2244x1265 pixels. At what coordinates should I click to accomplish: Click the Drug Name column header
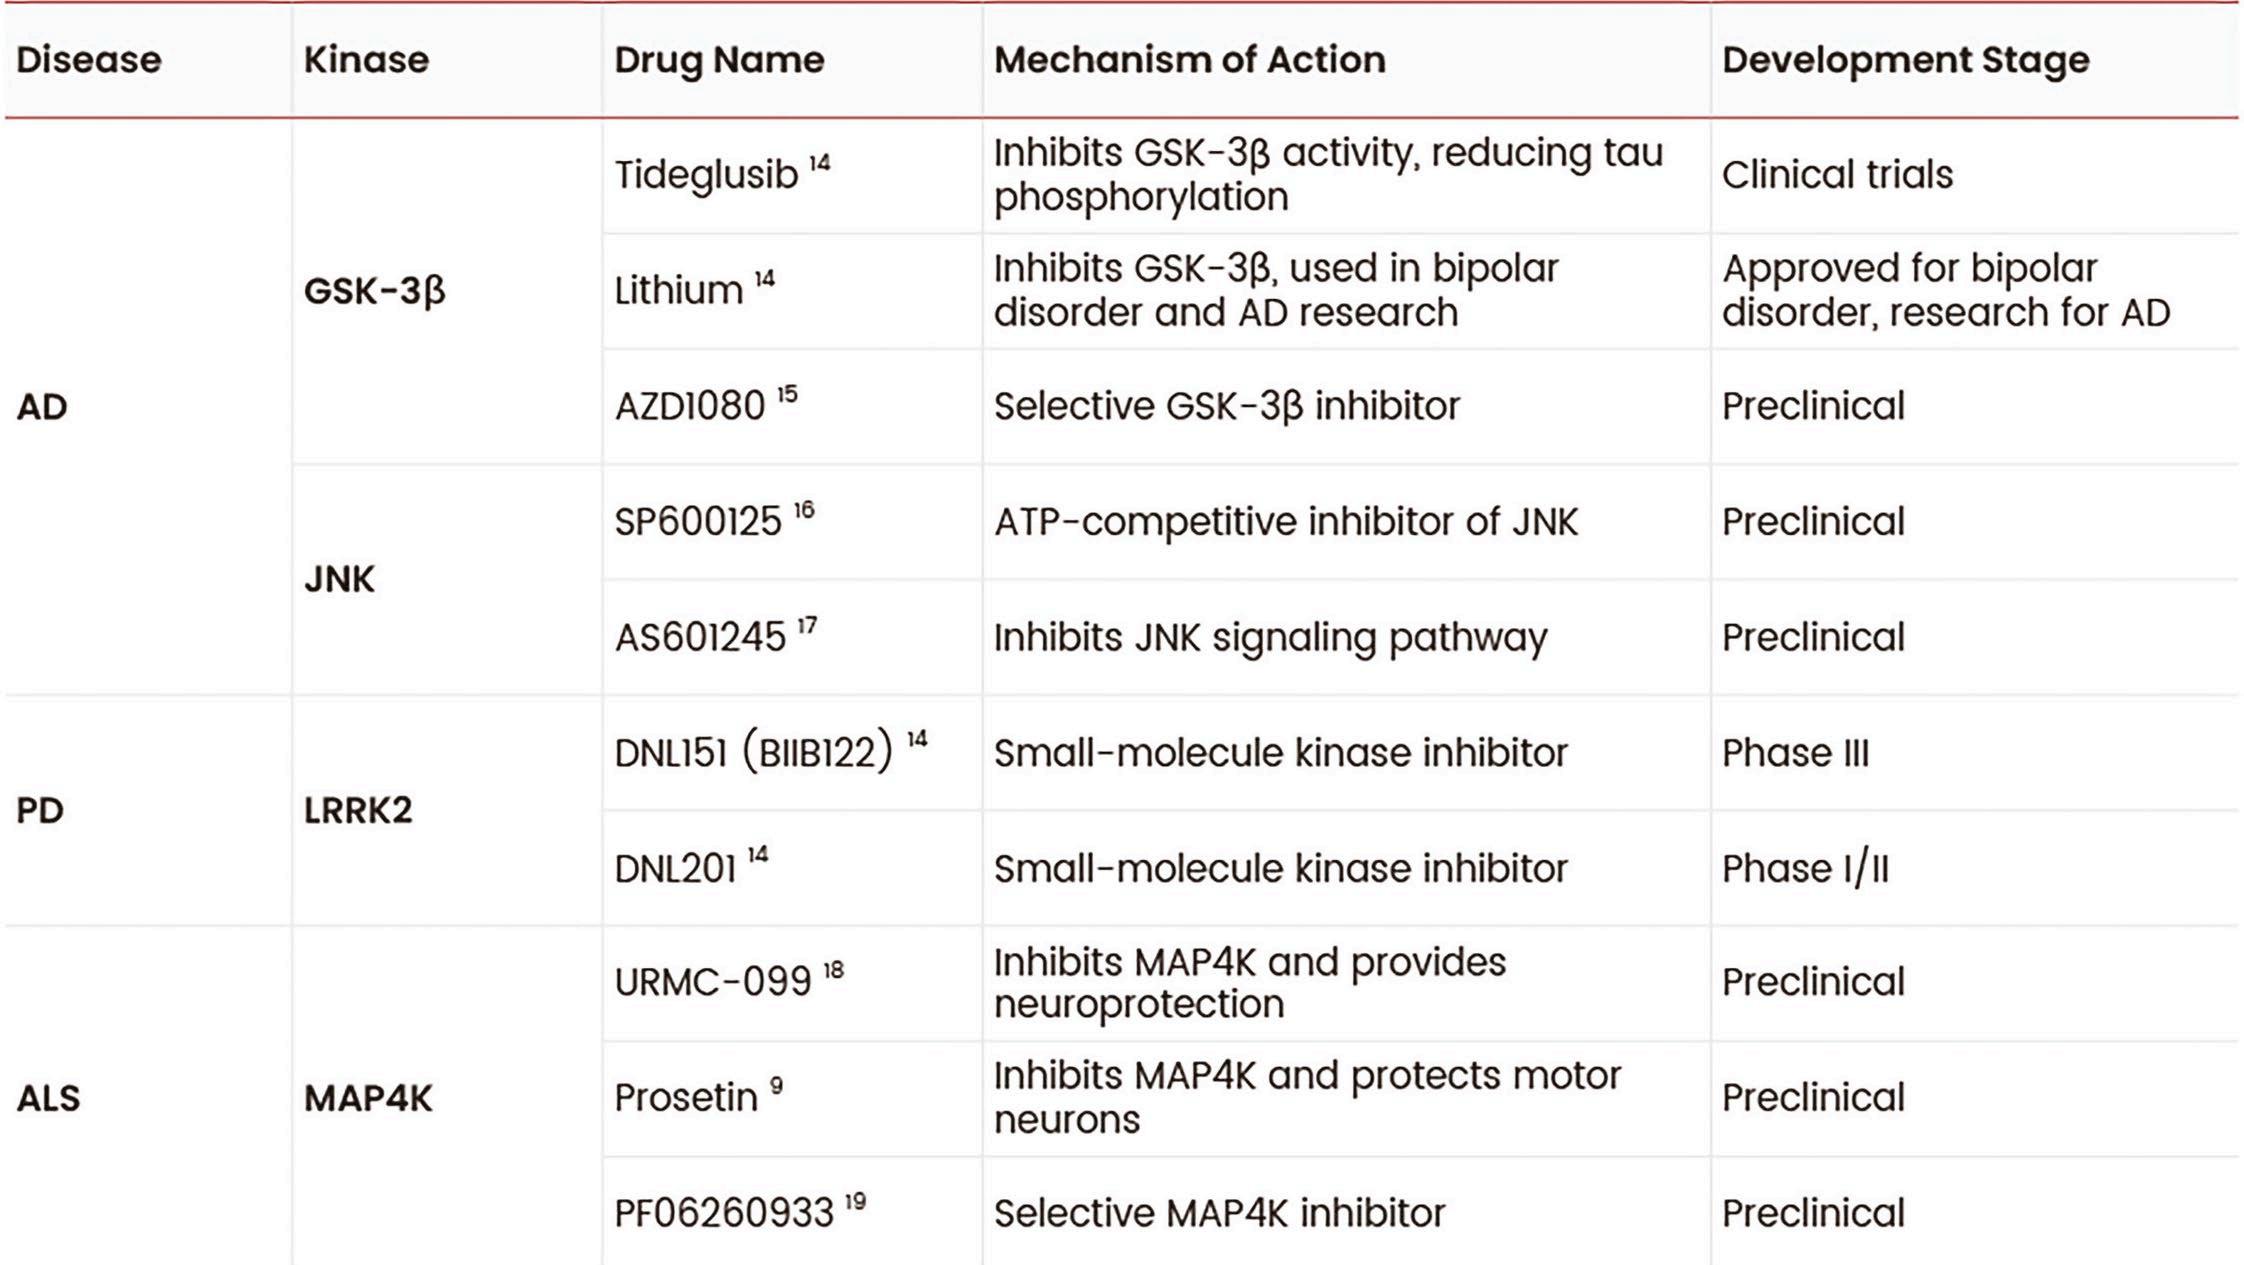(x=719, y=60)
